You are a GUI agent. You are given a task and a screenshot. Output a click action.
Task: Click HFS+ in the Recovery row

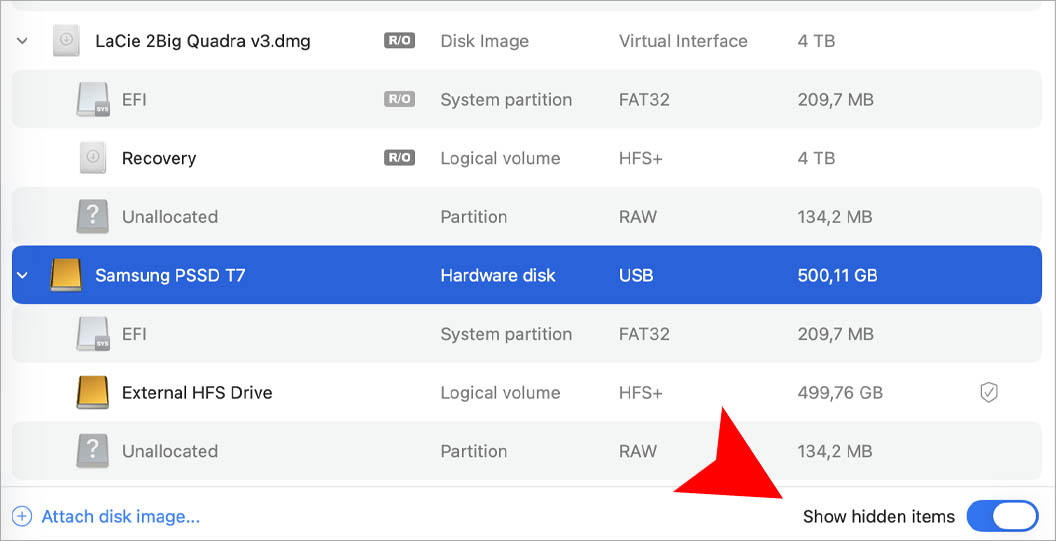pyautogui.click(x=640, y=158)
